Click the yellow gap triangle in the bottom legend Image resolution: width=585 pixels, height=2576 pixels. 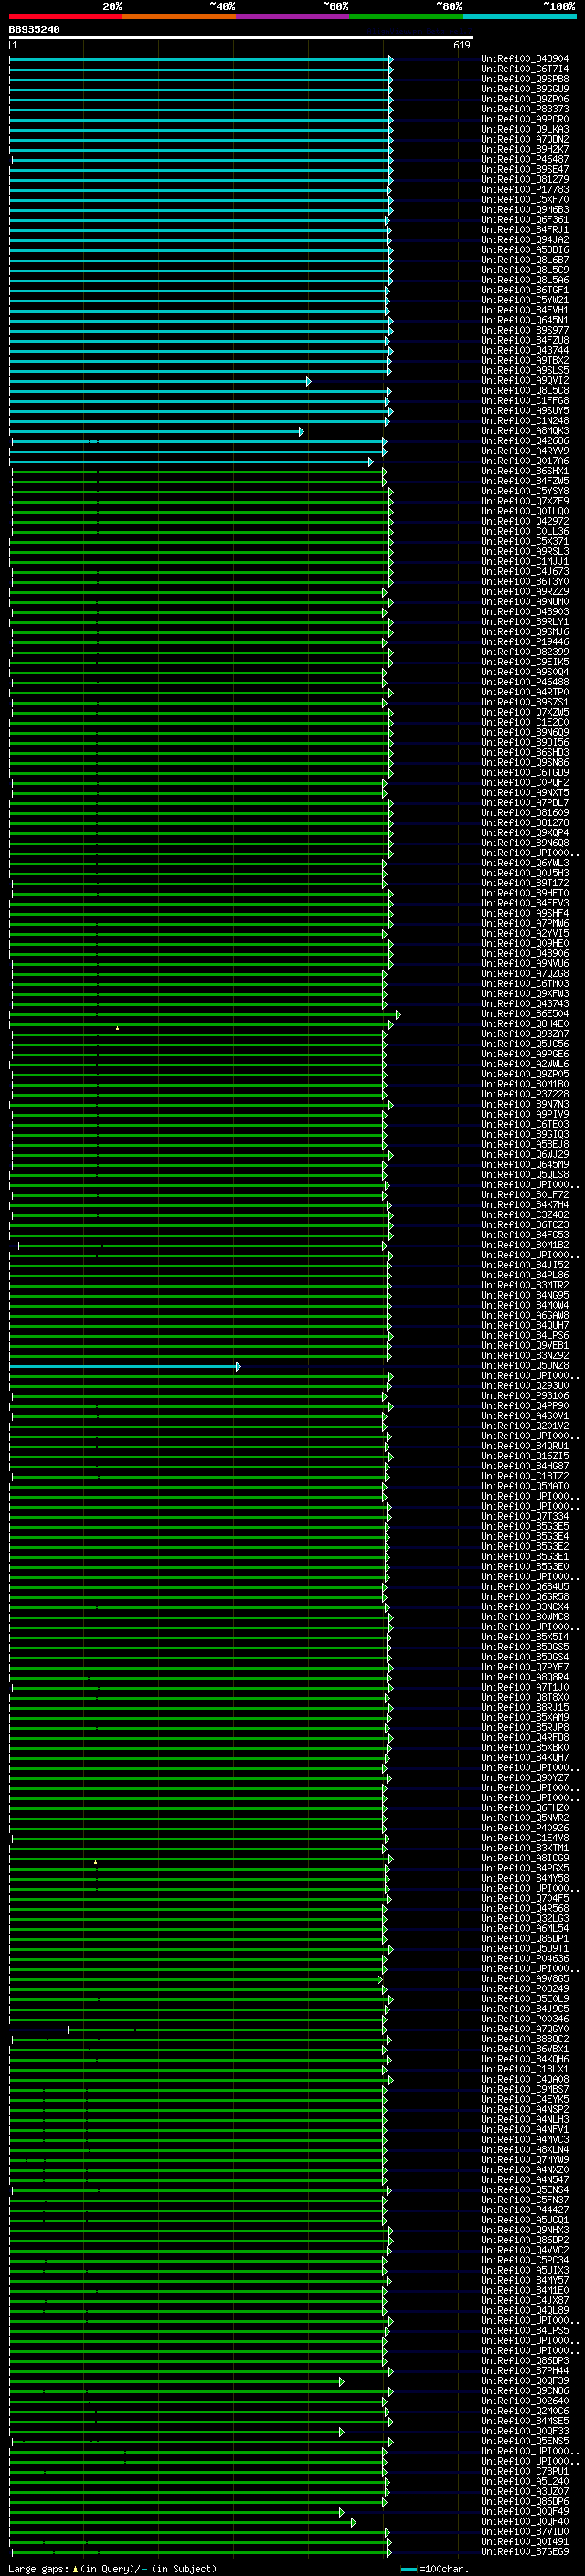[75, 2568]
